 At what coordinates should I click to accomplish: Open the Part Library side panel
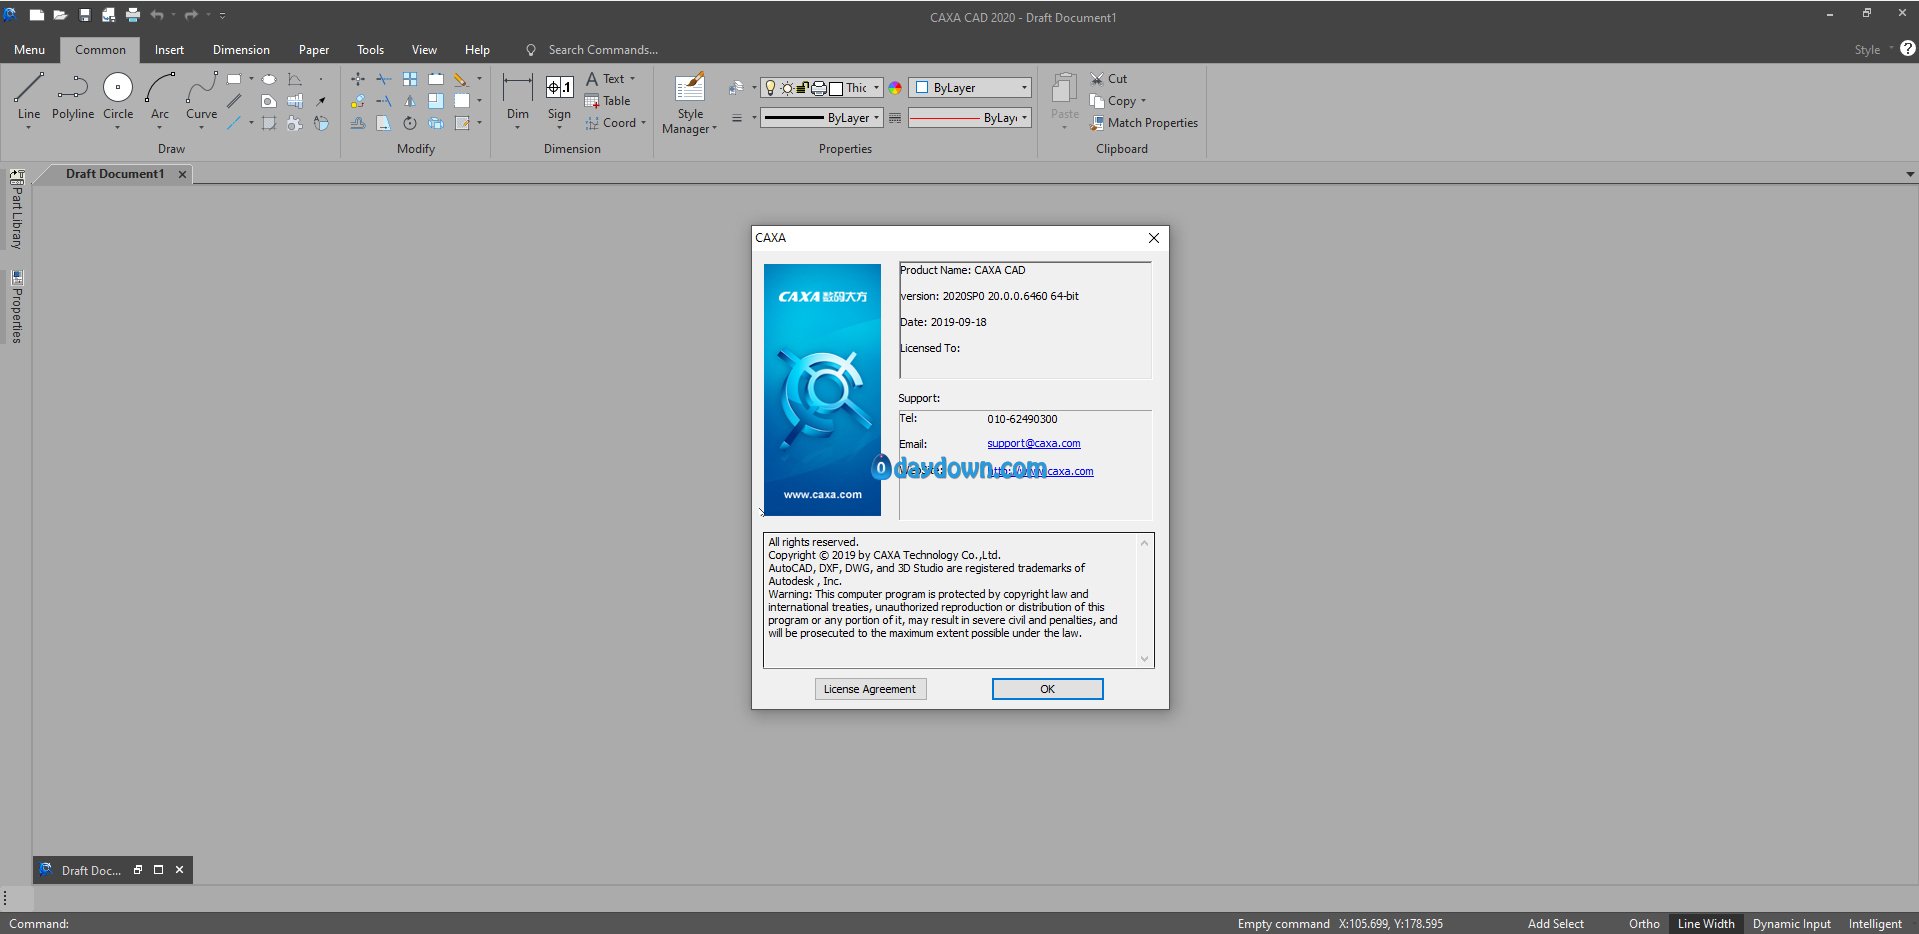pyautogui.click(x=17, y=210)
